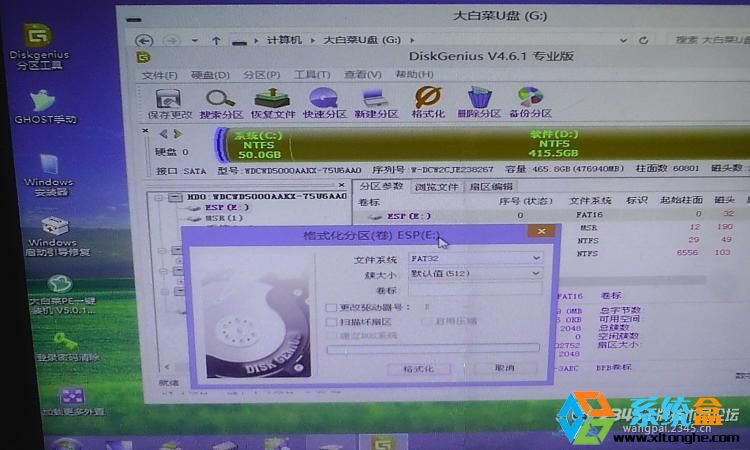The image size is (750, 450).
Task: Click 搜索分区 magnifier toolbar icon
Action: click(221, 104)
